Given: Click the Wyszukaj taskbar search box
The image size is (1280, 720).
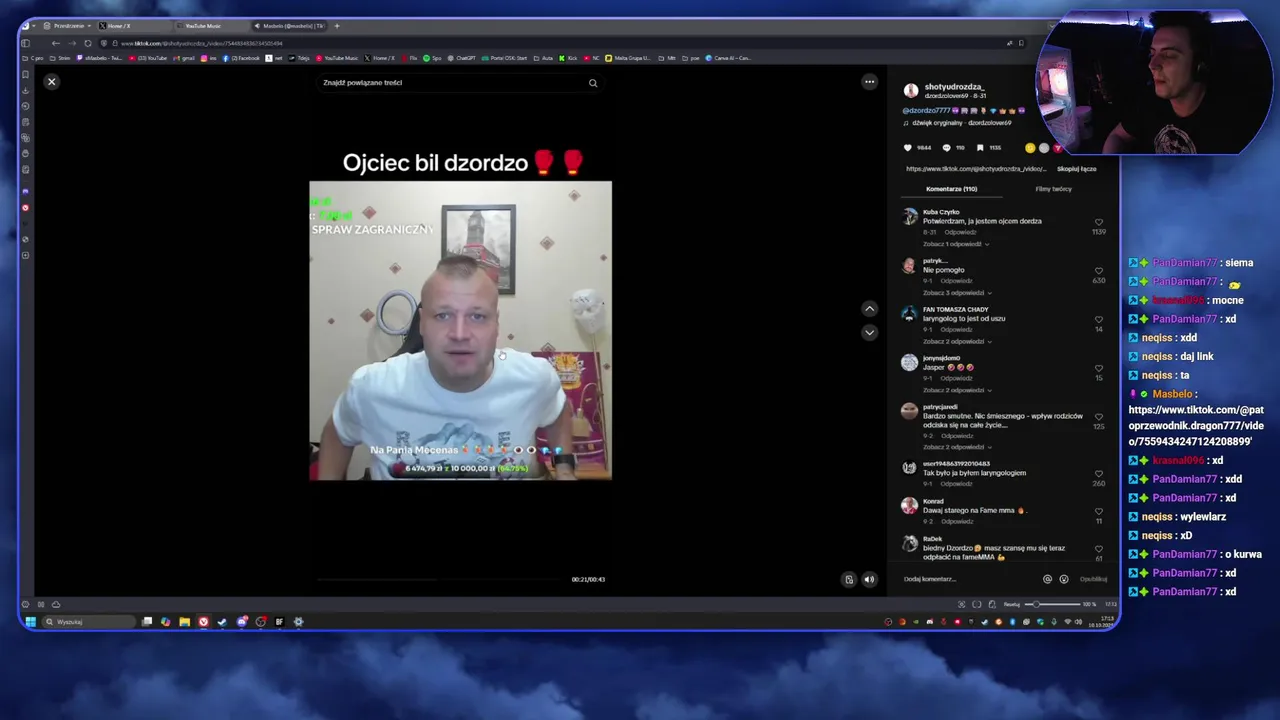Looking at the screenshot, I should tap(88, 622).
